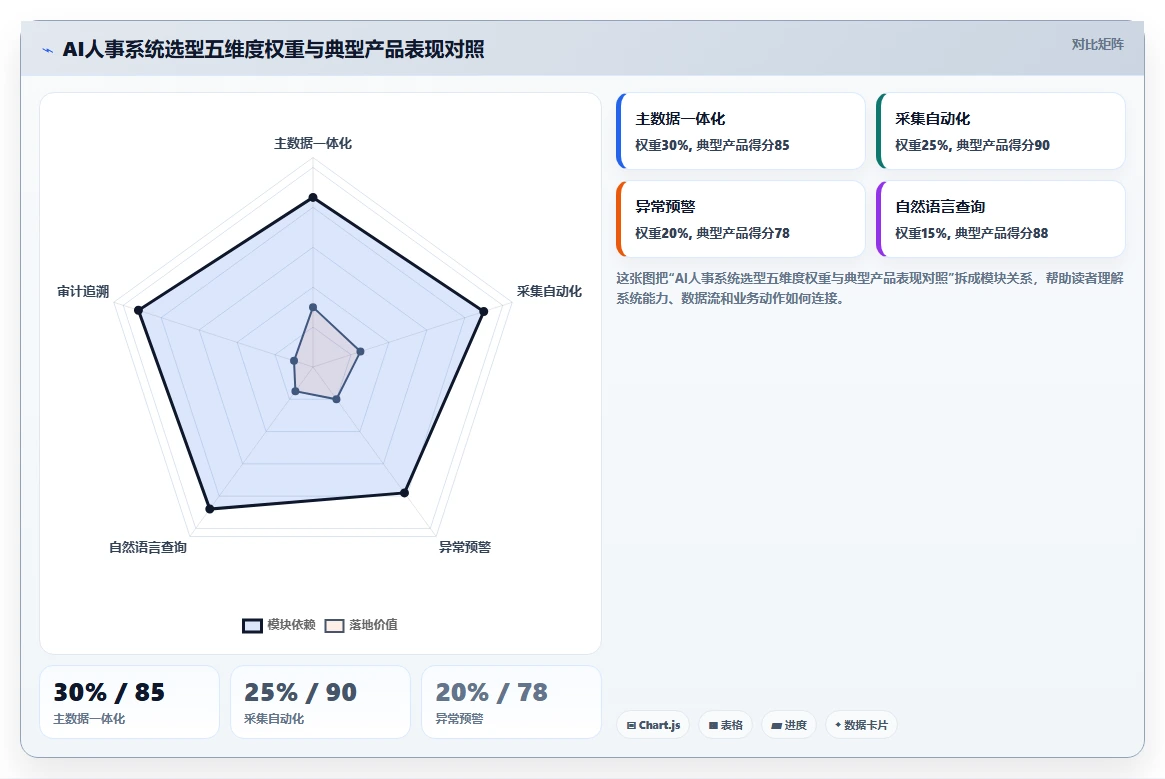This screenshot has height=779, width=1165.
Task: Toggle the 模块依赖 legend dataset
Action: click(279, 625)
